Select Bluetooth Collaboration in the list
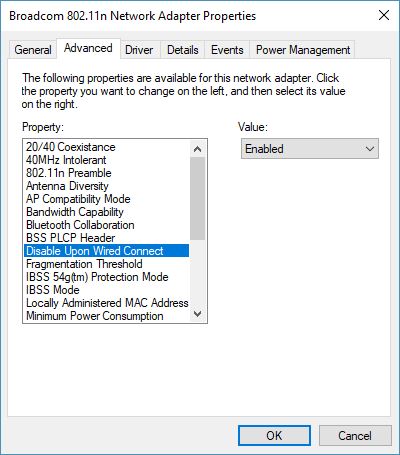Viewport: 400px width, 455px height. point(106,225)
